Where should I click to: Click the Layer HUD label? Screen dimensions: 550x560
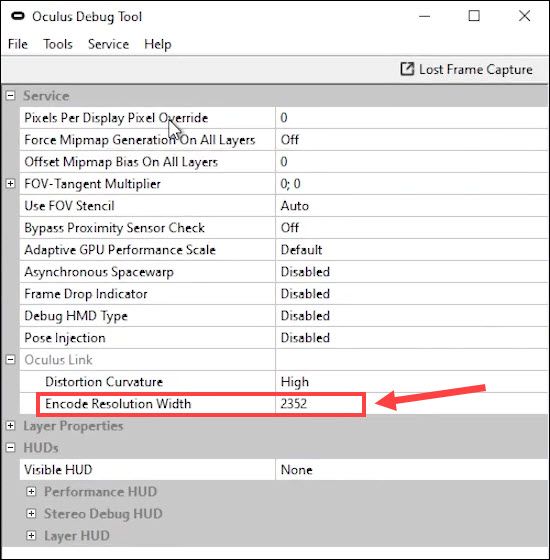77,536
